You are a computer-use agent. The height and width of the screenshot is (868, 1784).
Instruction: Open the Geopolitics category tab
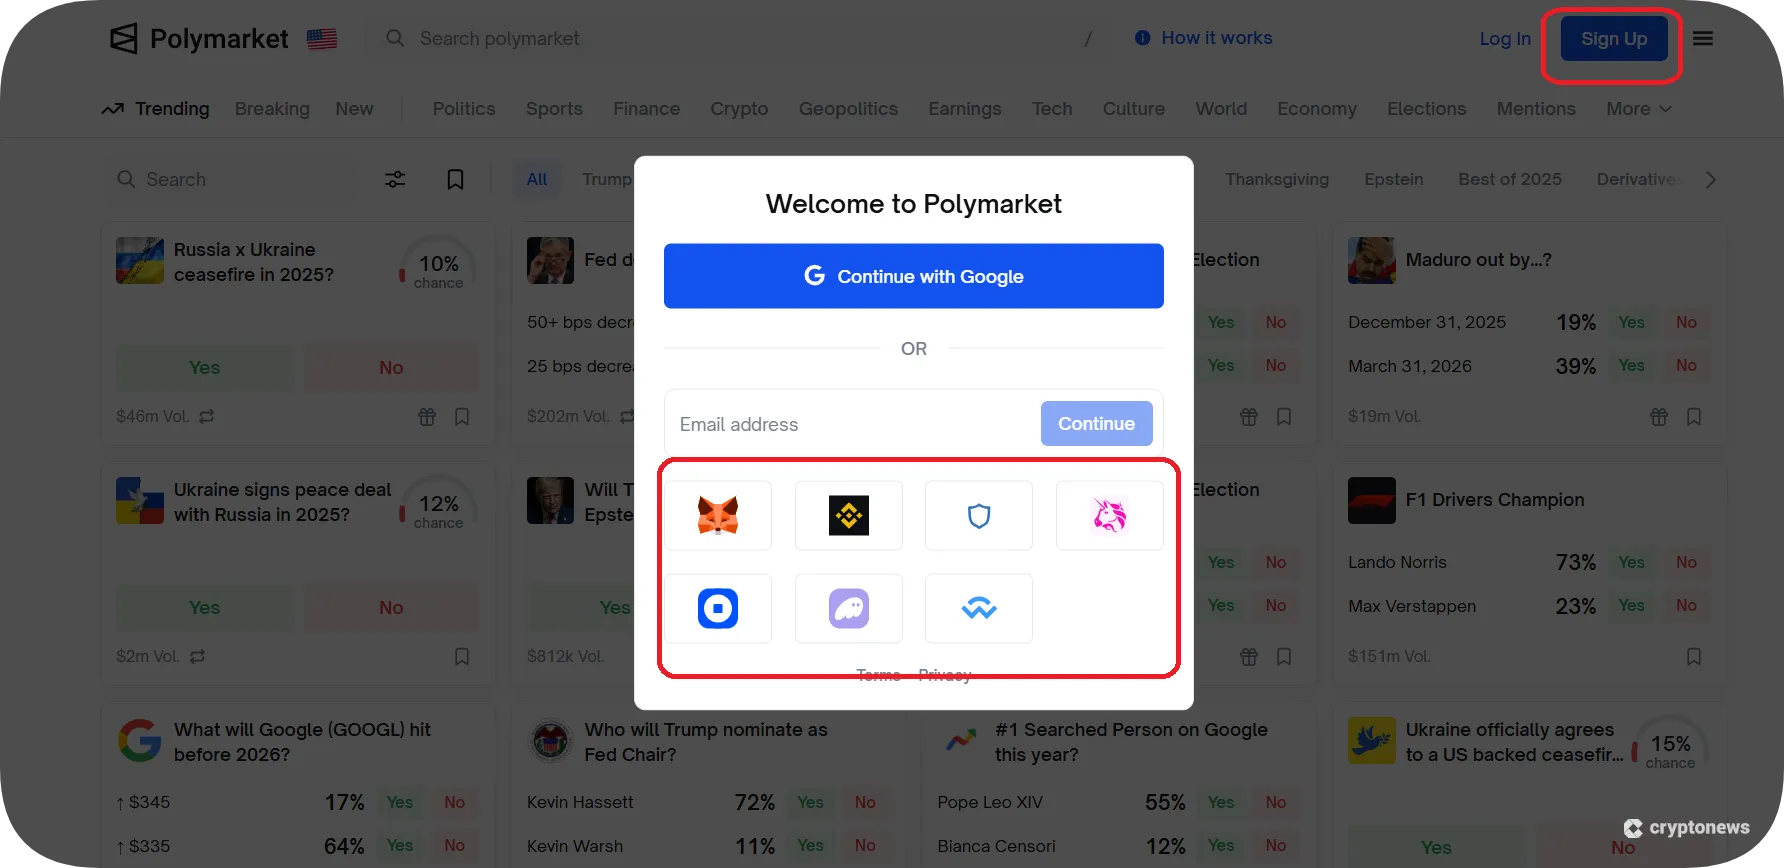(848, 109)
